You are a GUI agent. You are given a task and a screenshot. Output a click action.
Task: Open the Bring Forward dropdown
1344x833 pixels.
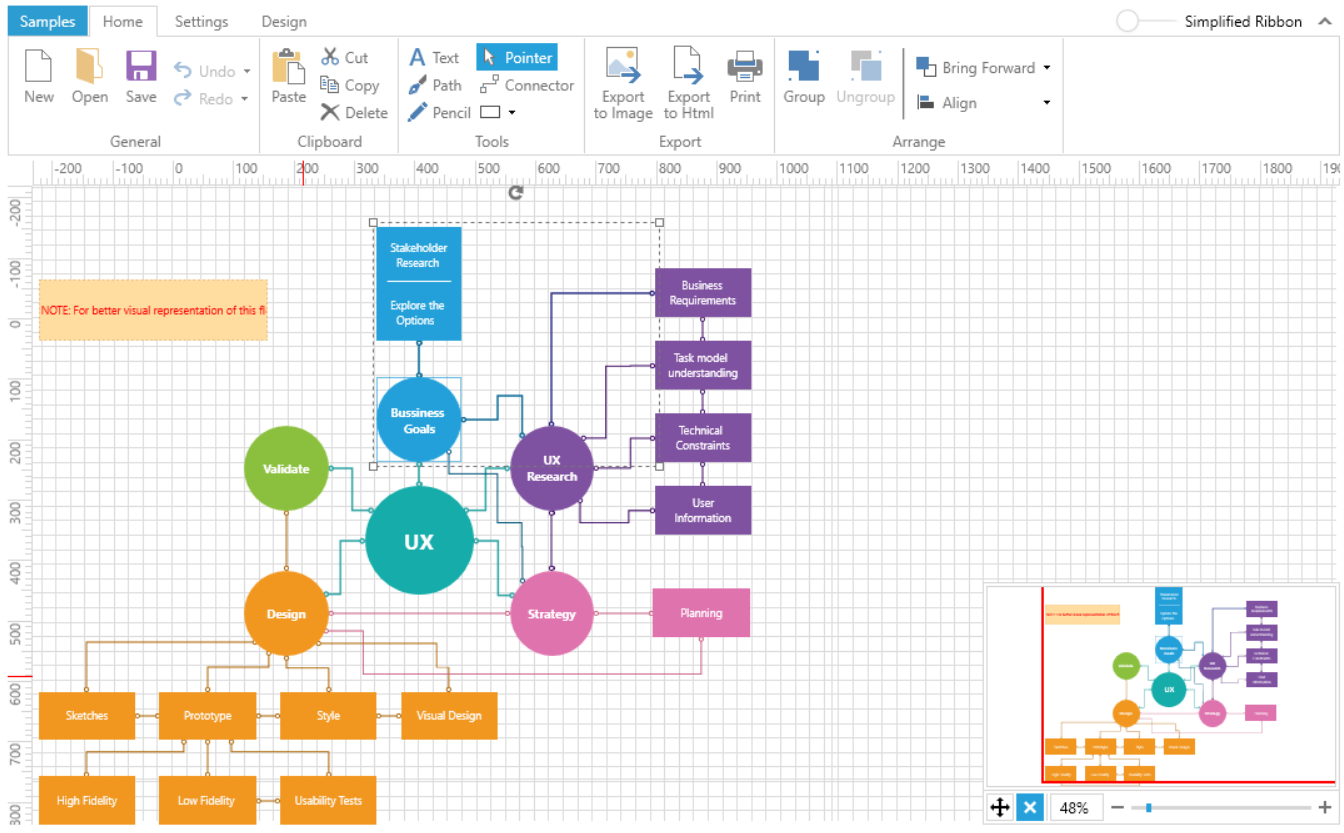[1048, 67]
